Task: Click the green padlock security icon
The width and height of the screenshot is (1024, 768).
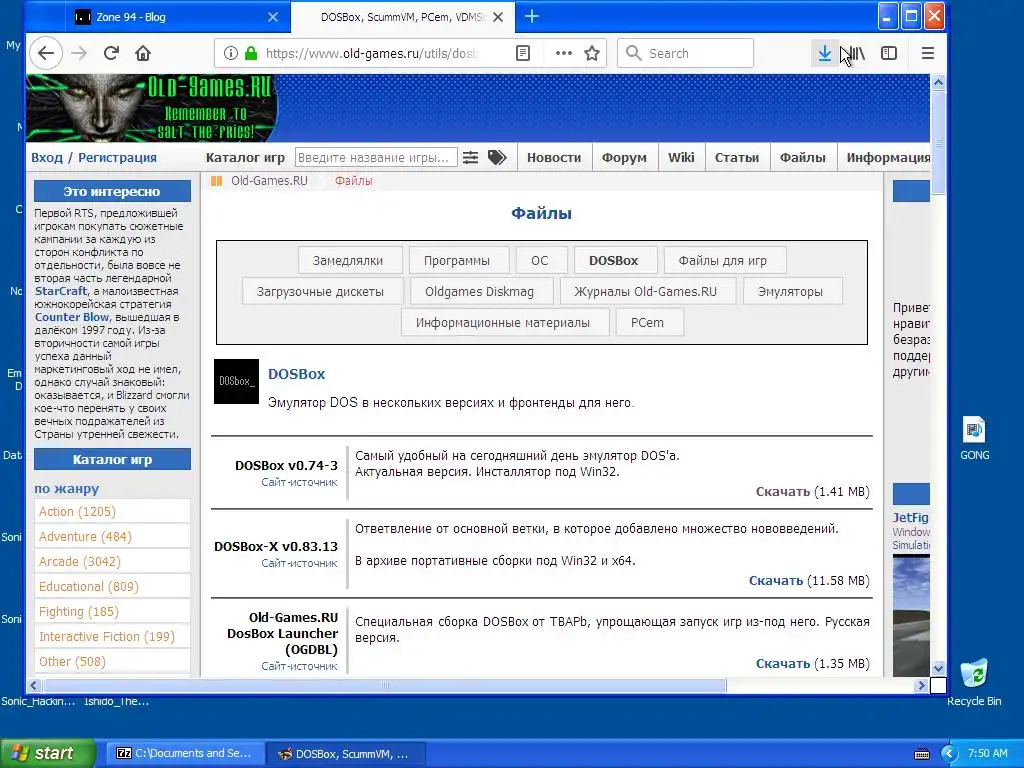Action: pyautogui.click(x=251, y=53)
